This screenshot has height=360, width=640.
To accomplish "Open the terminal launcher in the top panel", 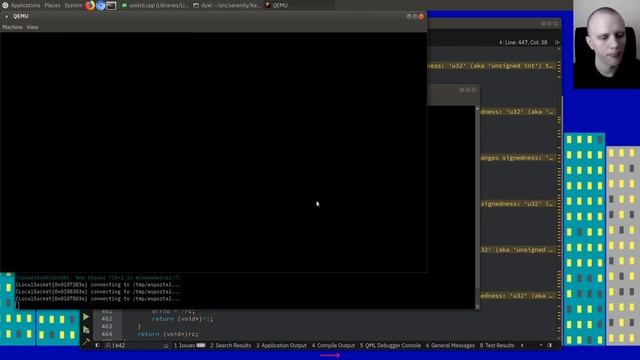I will [x=111, y=5].
